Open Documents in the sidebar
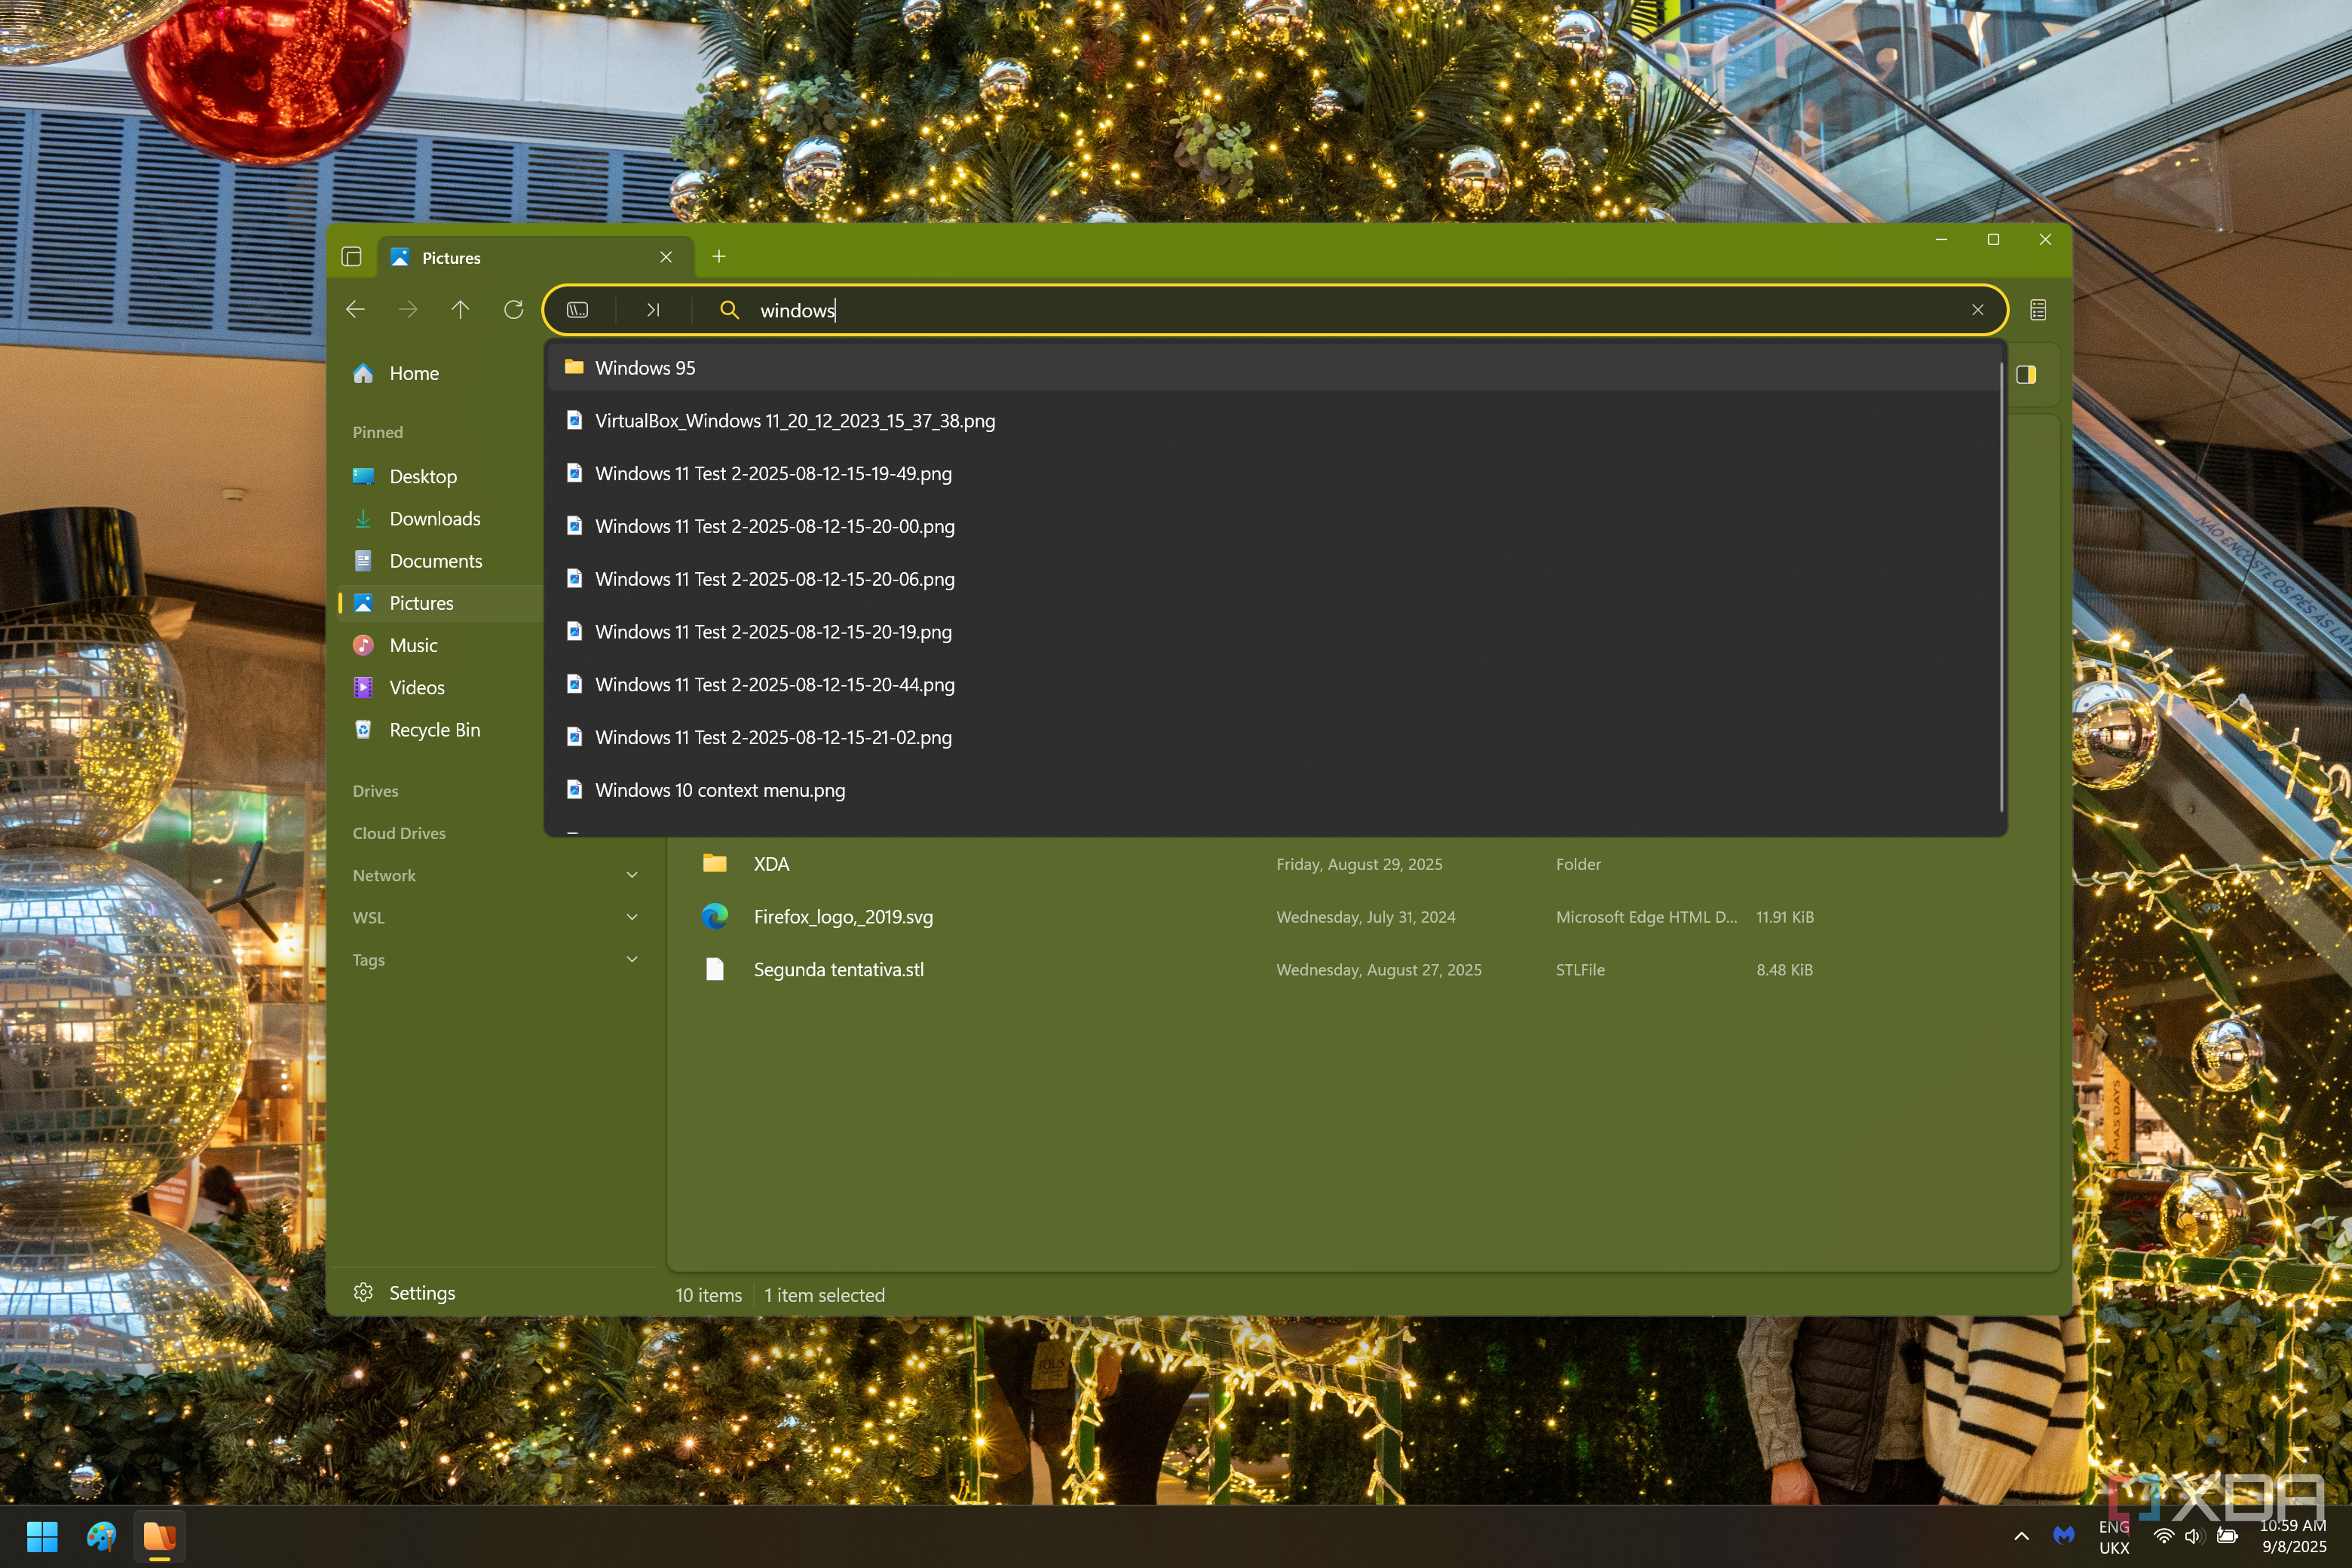The image size is (2352, 1568). (441, 561)
